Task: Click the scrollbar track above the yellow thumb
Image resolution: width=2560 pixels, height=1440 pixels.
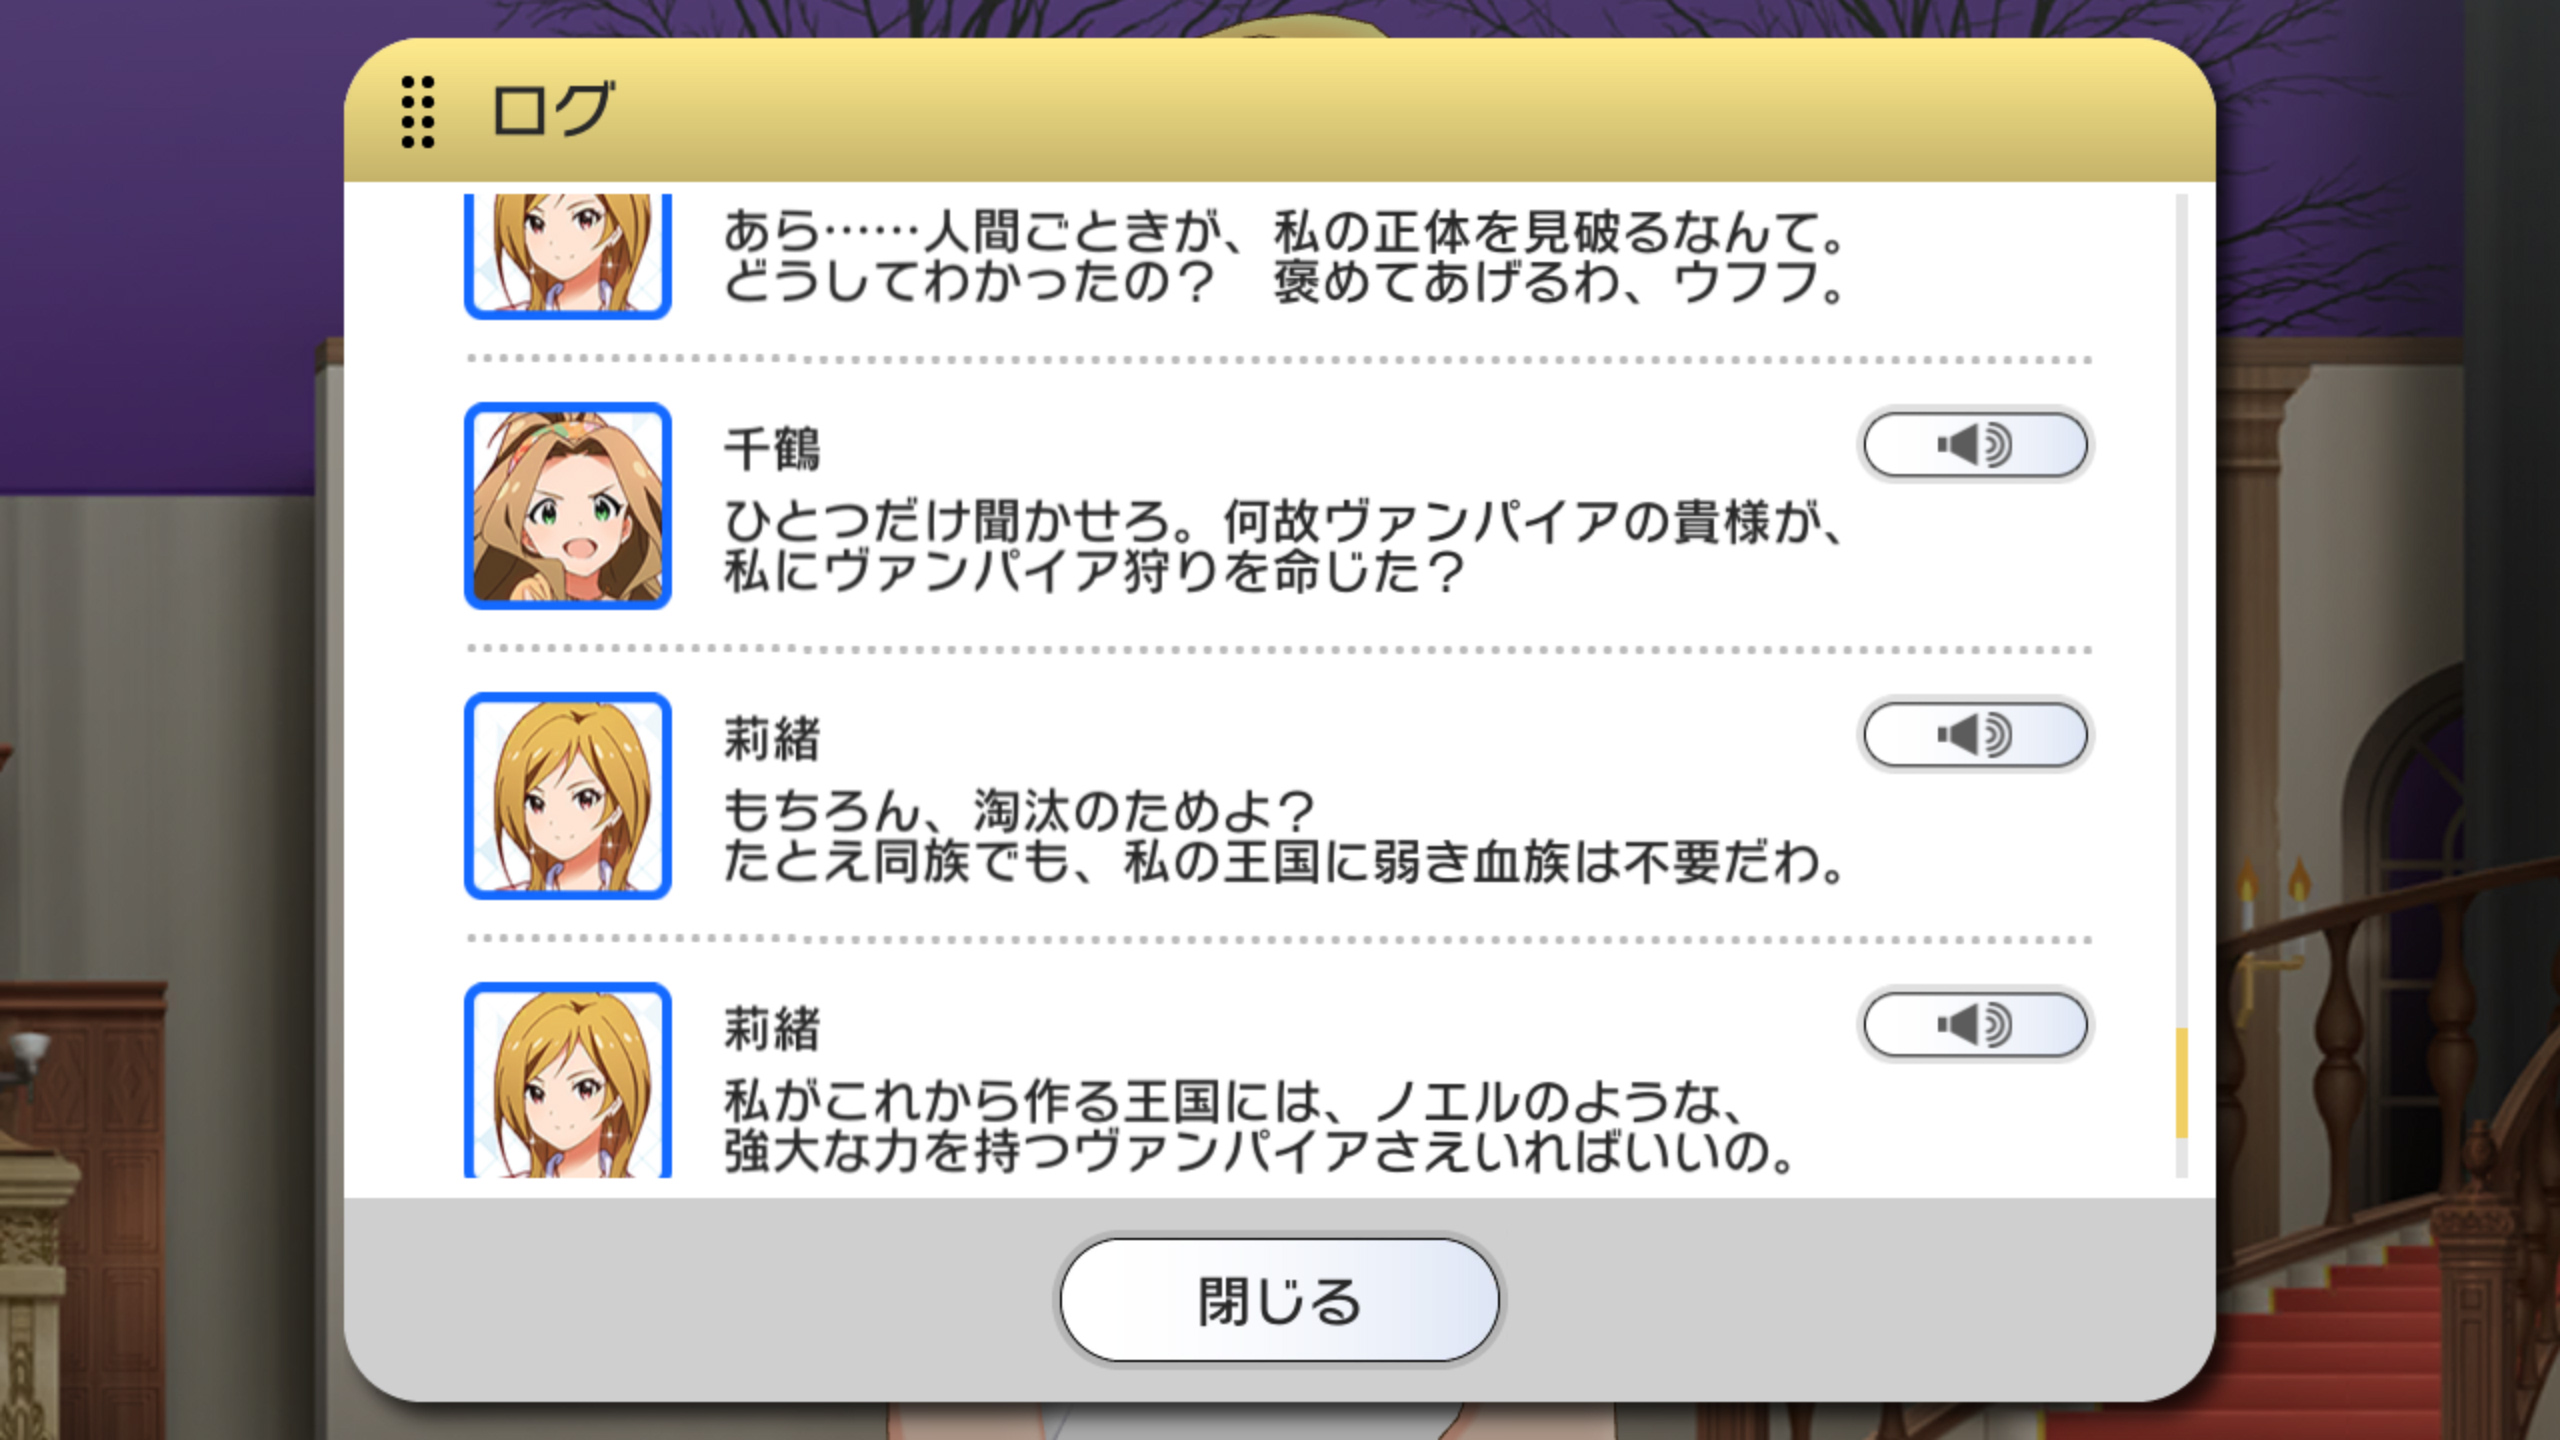Action: coord(2182,610)
